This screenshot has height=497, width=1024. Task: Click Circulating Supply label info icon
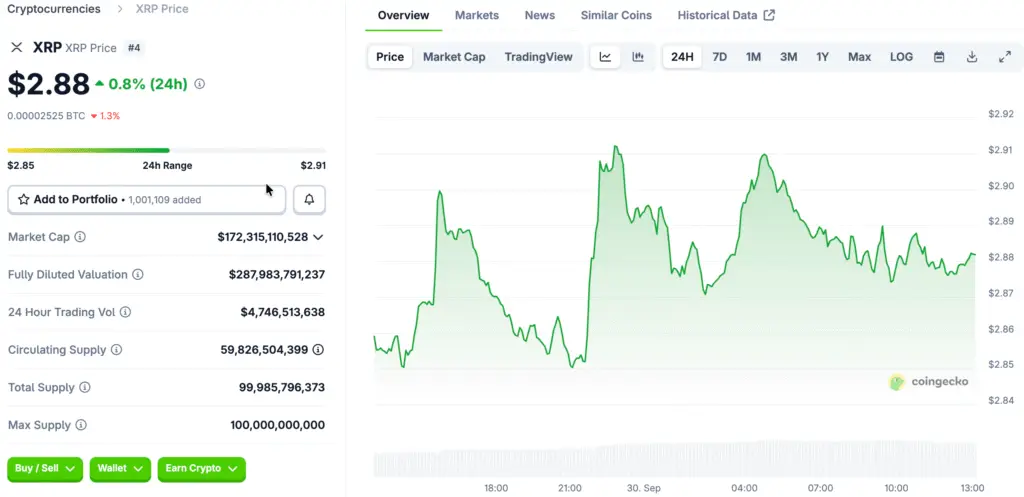coord(116,349)
